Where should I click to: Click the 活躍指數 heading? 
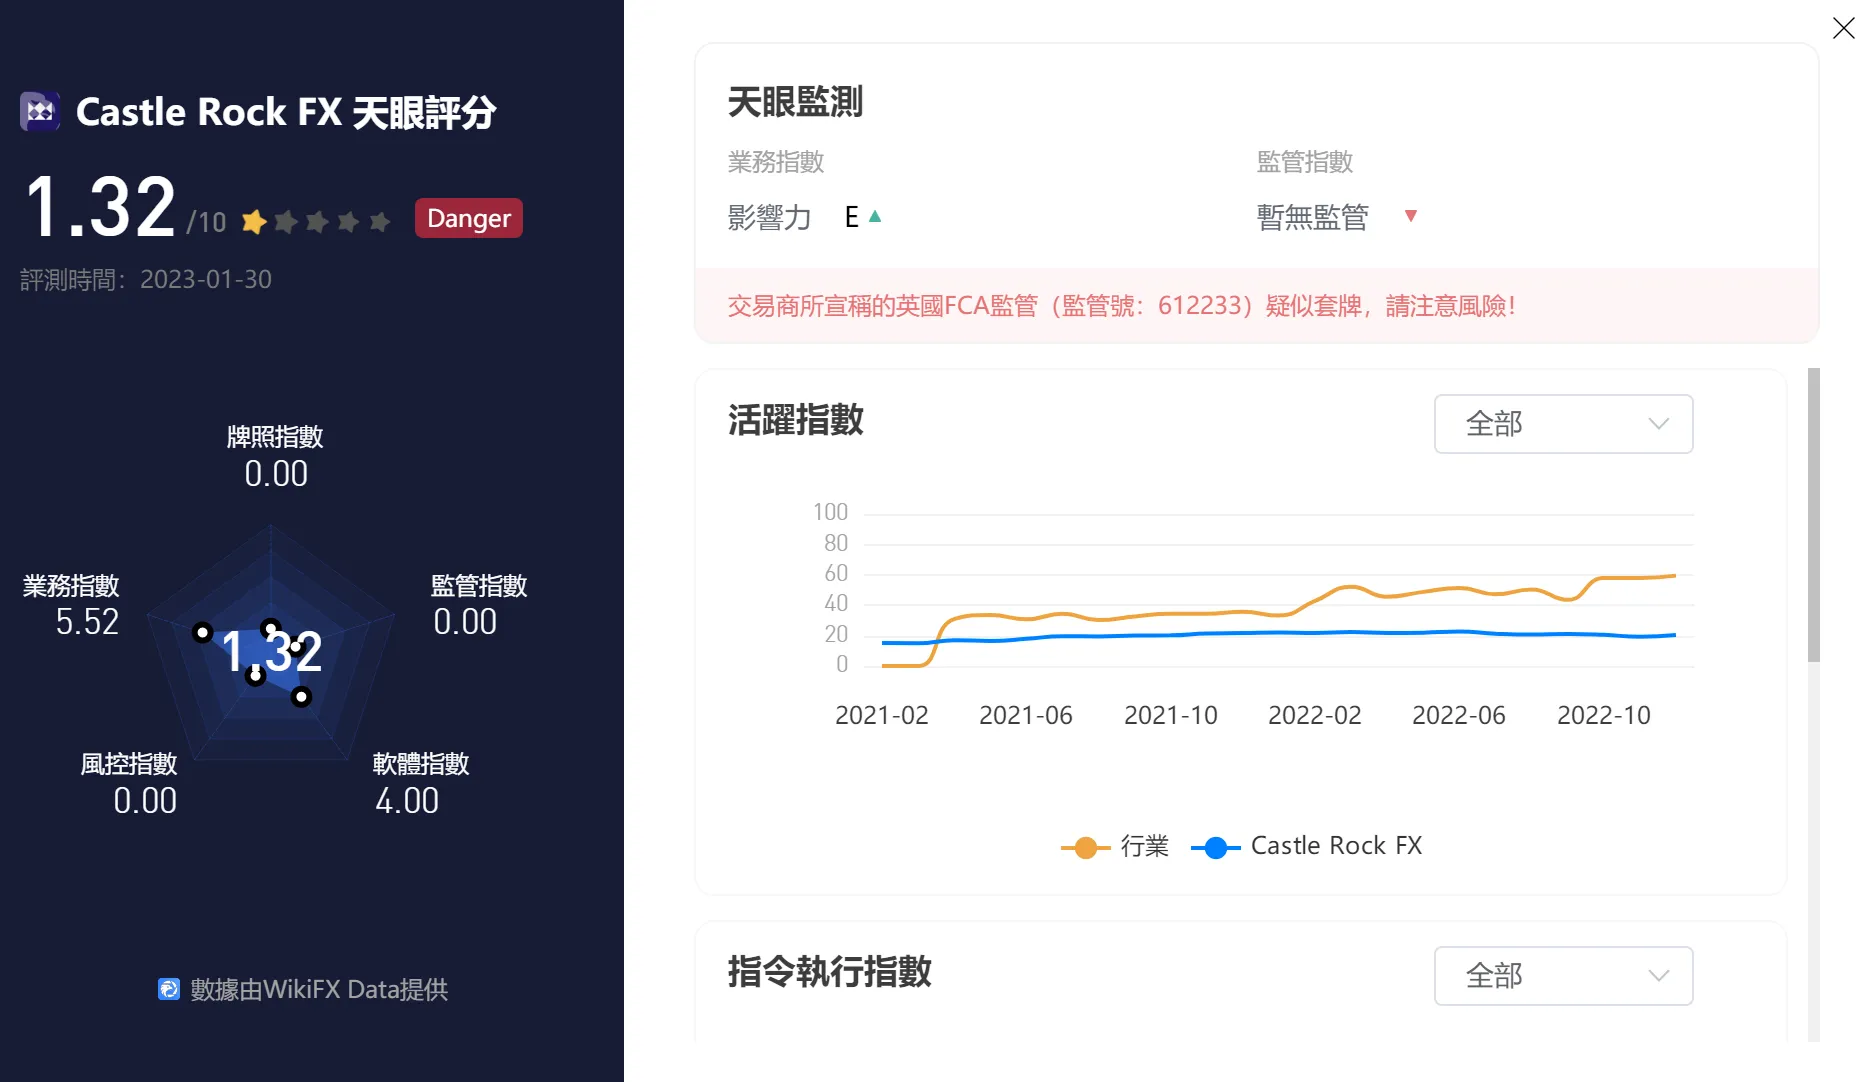(796, 420)
